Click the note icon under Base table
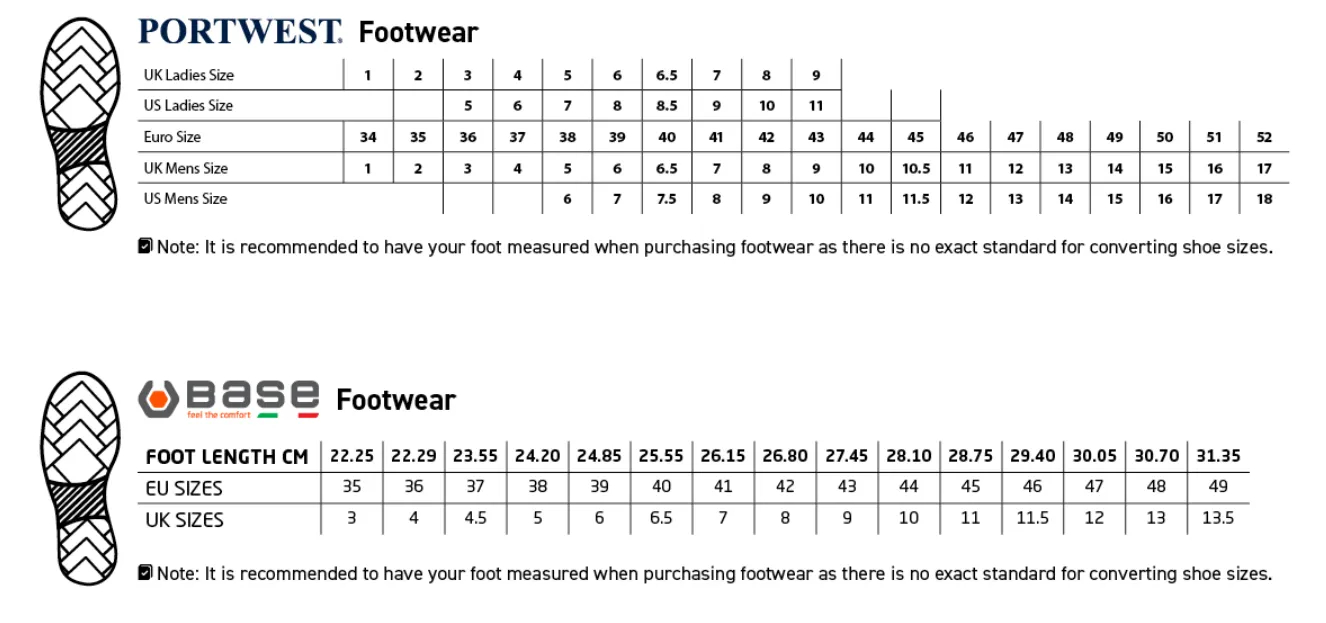This screenshot has height=623, width=1326. [x=146, y=573]
